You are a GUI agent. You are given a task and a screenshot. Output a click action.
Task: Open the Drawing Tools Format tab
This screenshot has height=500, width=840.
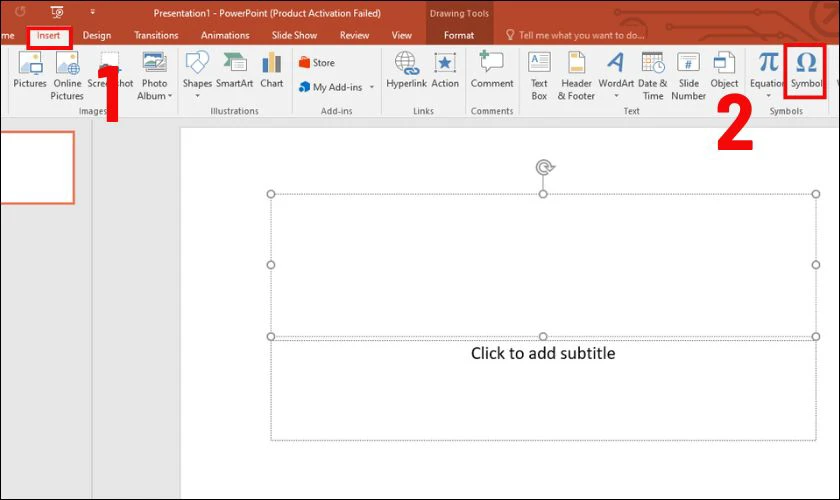click(x=459, y=35)
